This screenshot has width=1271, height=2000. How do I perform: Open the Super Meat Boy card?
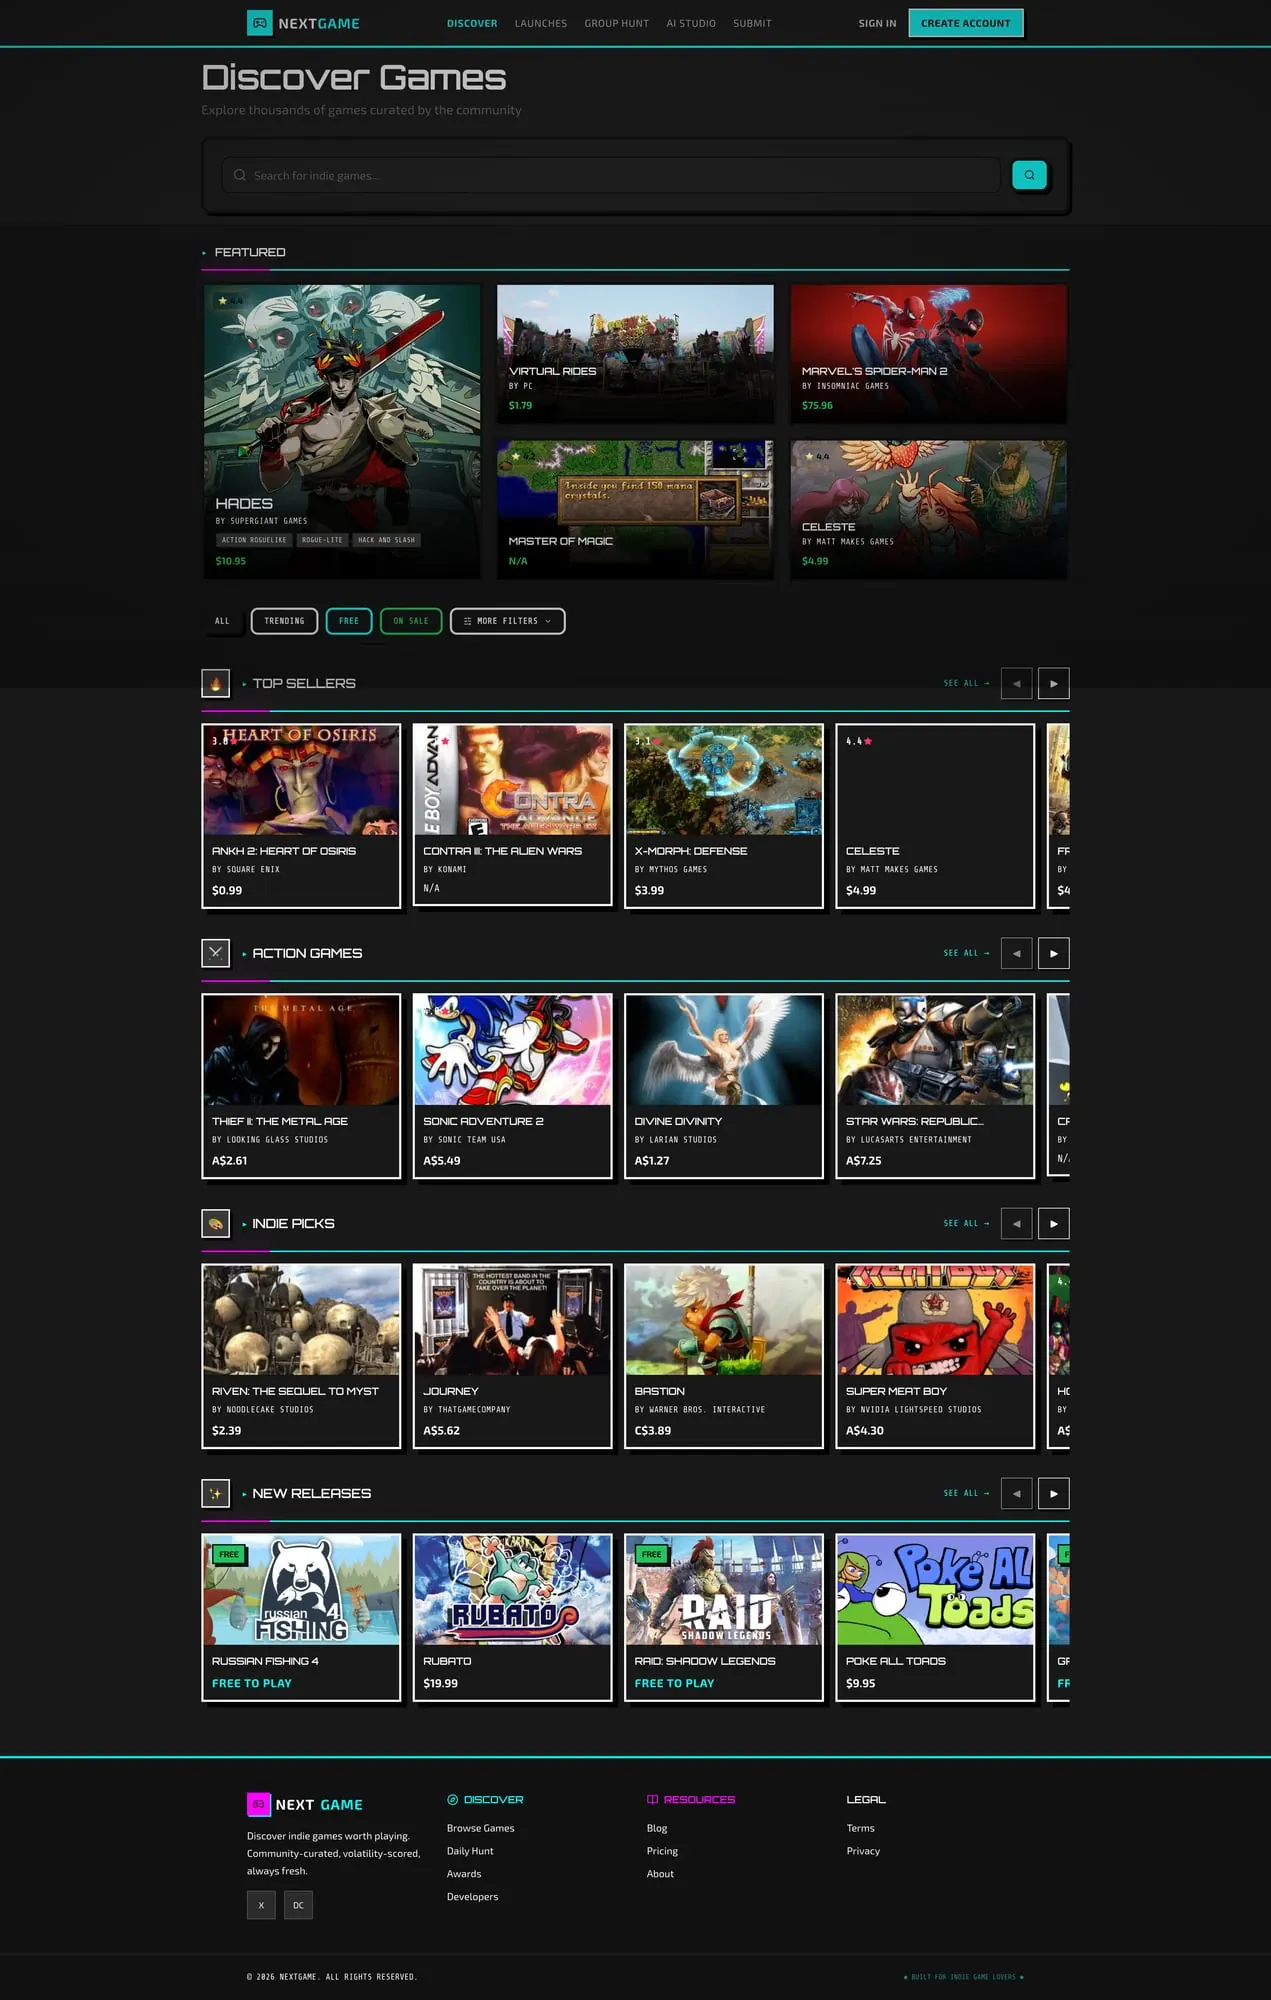coord(935,1356)
